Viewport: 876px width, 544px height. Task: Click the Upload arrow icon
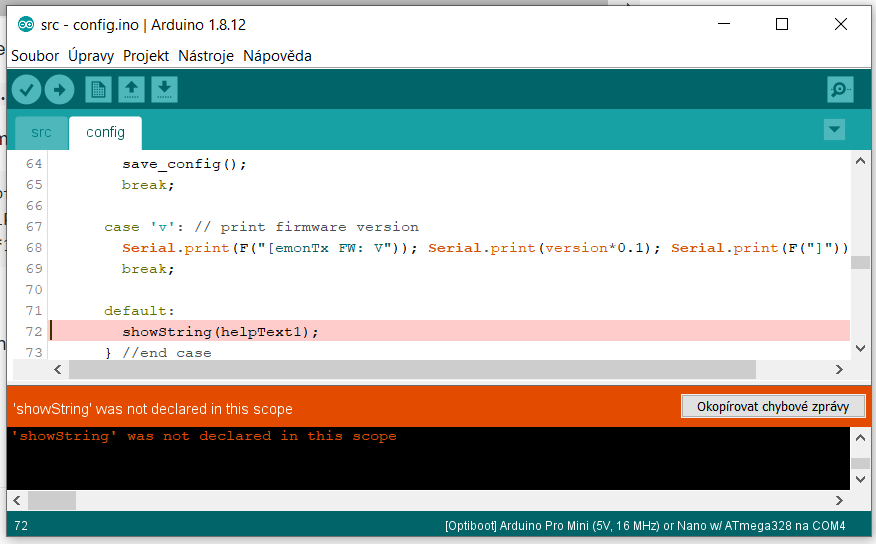(60, 90)
